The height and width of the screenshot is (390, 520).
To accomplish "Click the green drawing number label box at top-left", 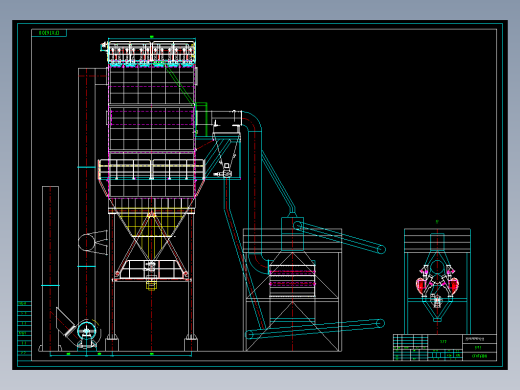I will (49, 33).
